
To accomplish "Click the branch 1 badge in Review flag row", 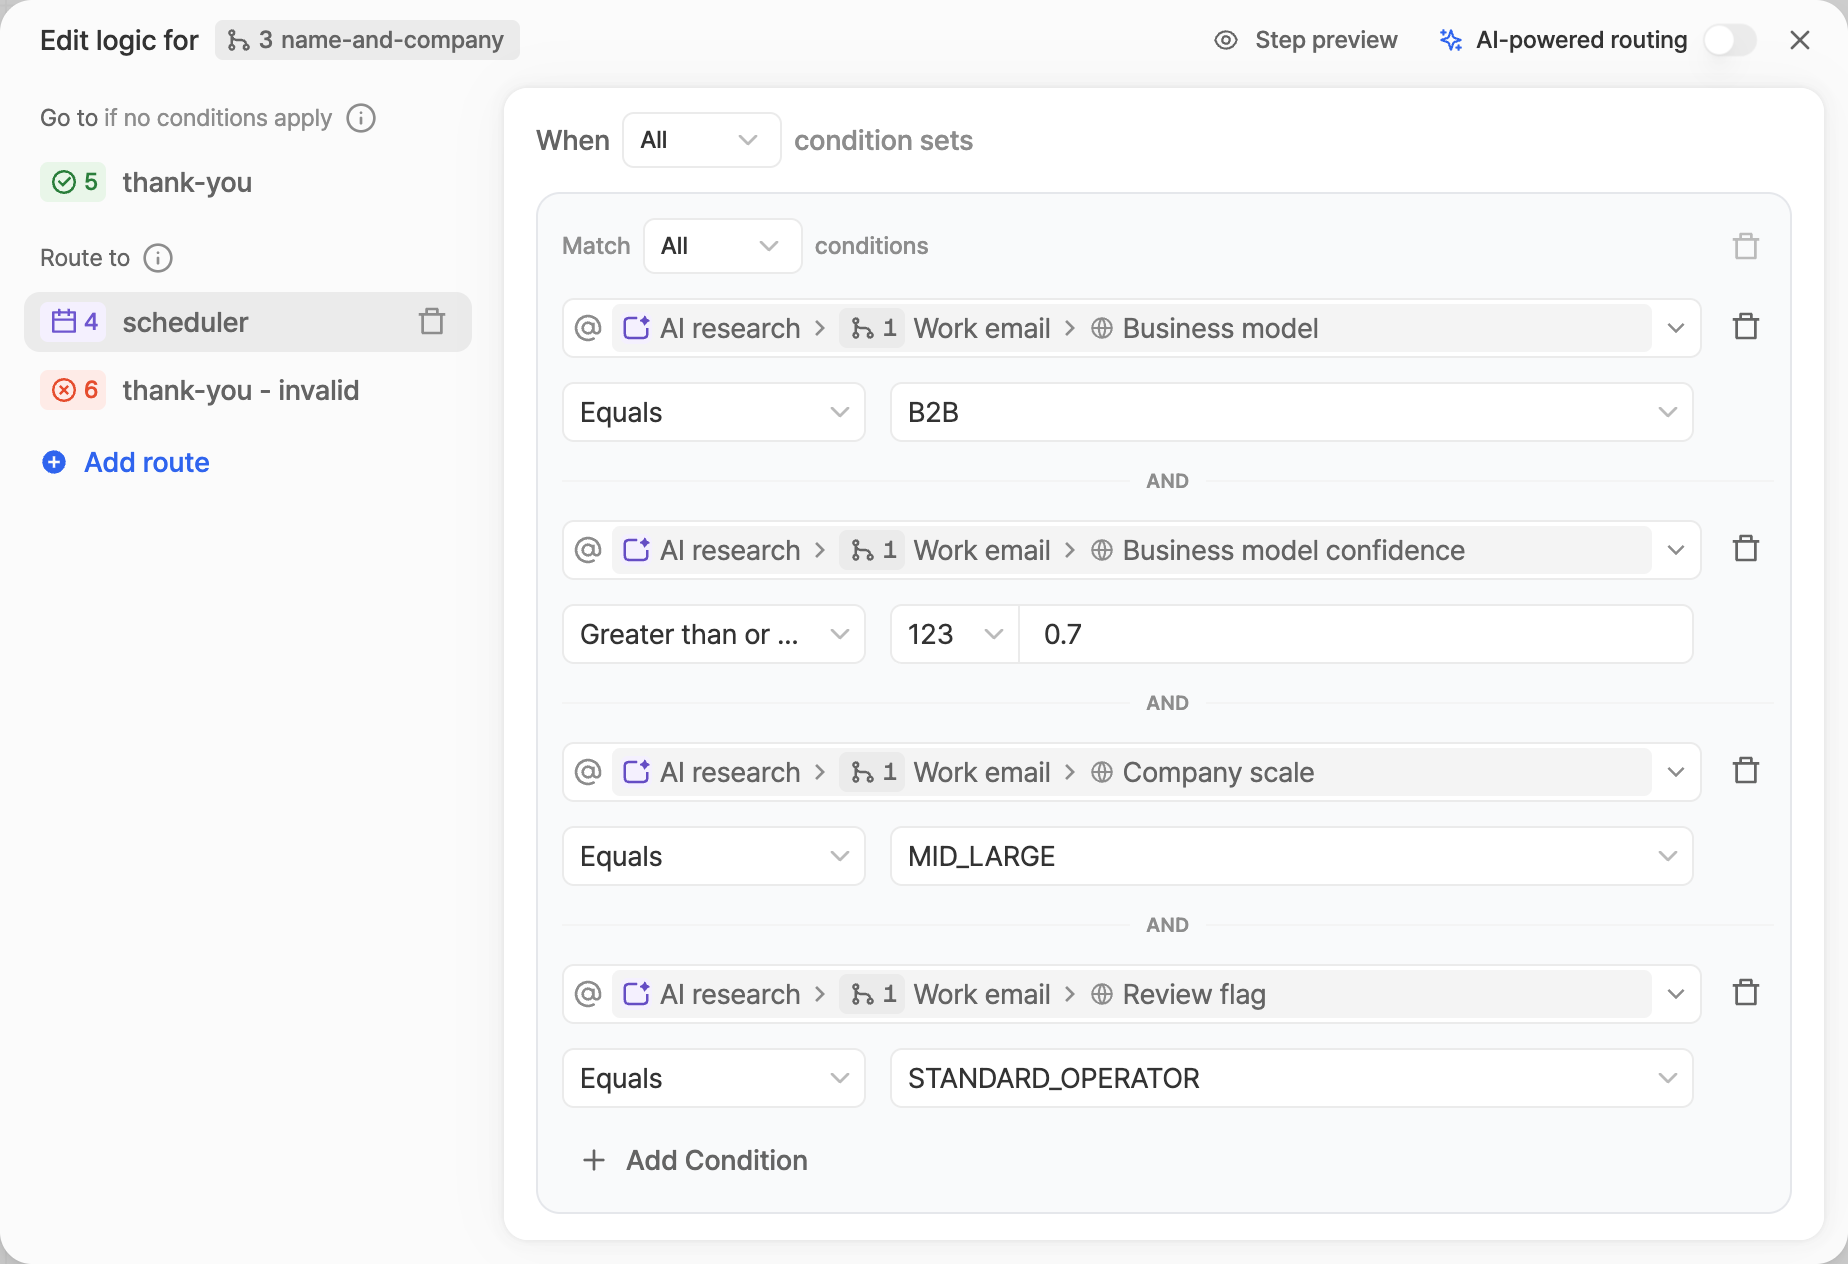I will click(x=873, y=994).
